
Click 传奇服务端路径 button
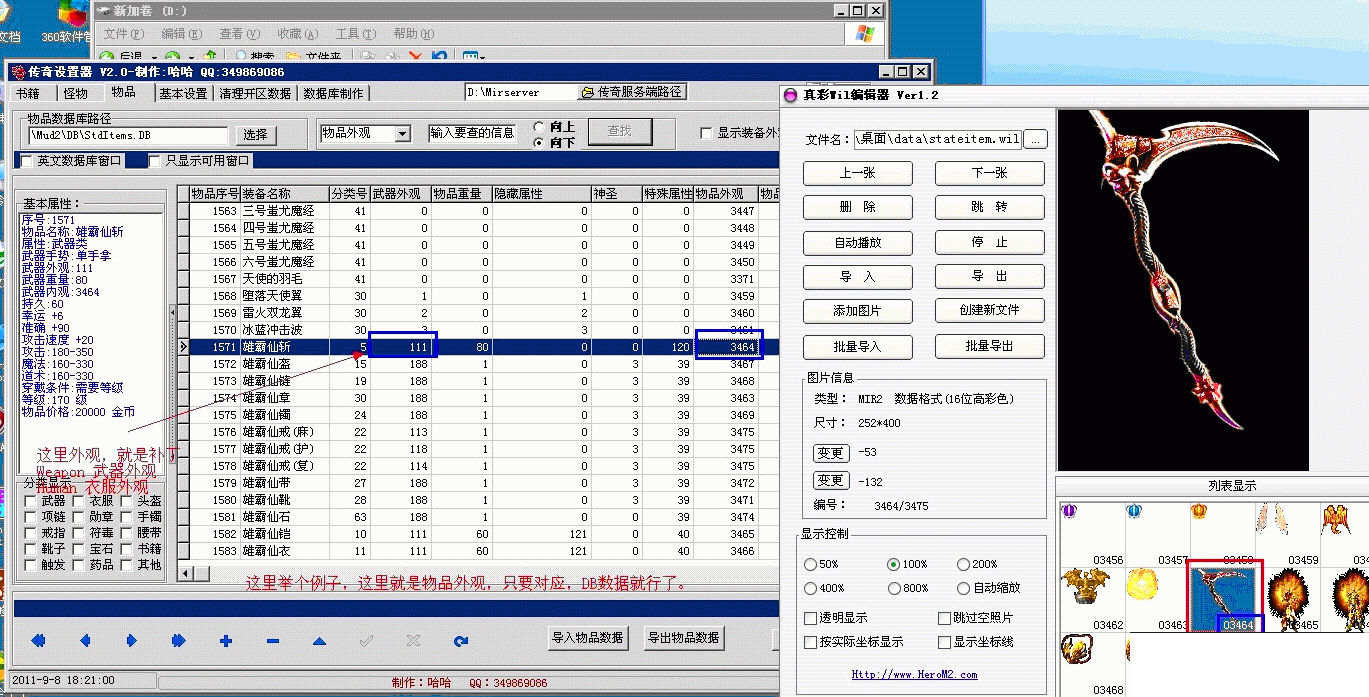631,92
